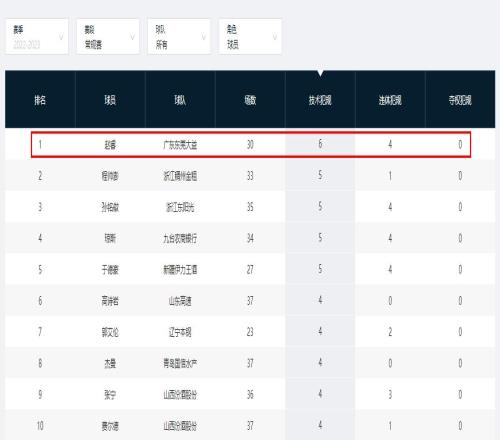Open the 球队 所有 team filter
Image resolution: width=500 pixels, height=440 pixels.
(179, 37)
